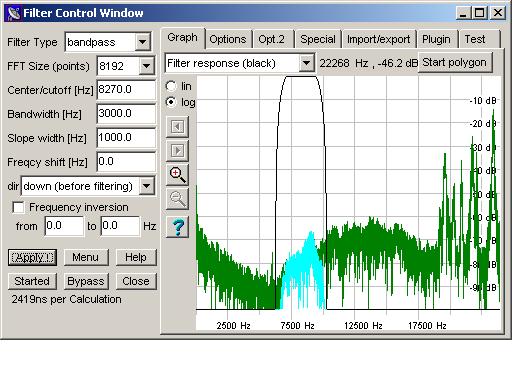Enable the Frequency inversion checkbox
Screen dimensions: 512x384
coord(18,207)
